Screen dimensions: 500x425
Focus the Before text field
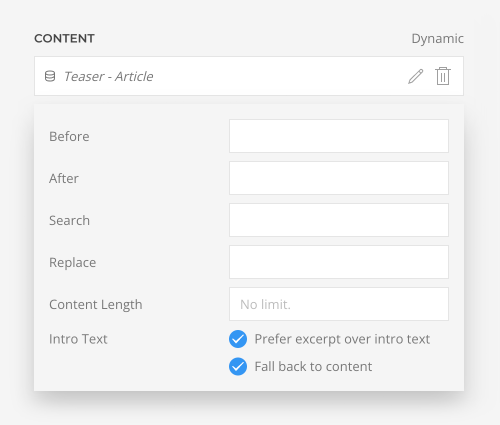coord(339,136)
